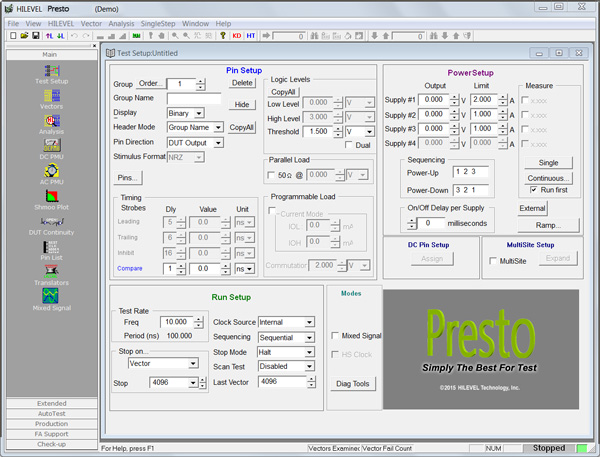Screen dimensions: 600x457
Task: Click the New file toolbar icon
Action: pos(13,36)
